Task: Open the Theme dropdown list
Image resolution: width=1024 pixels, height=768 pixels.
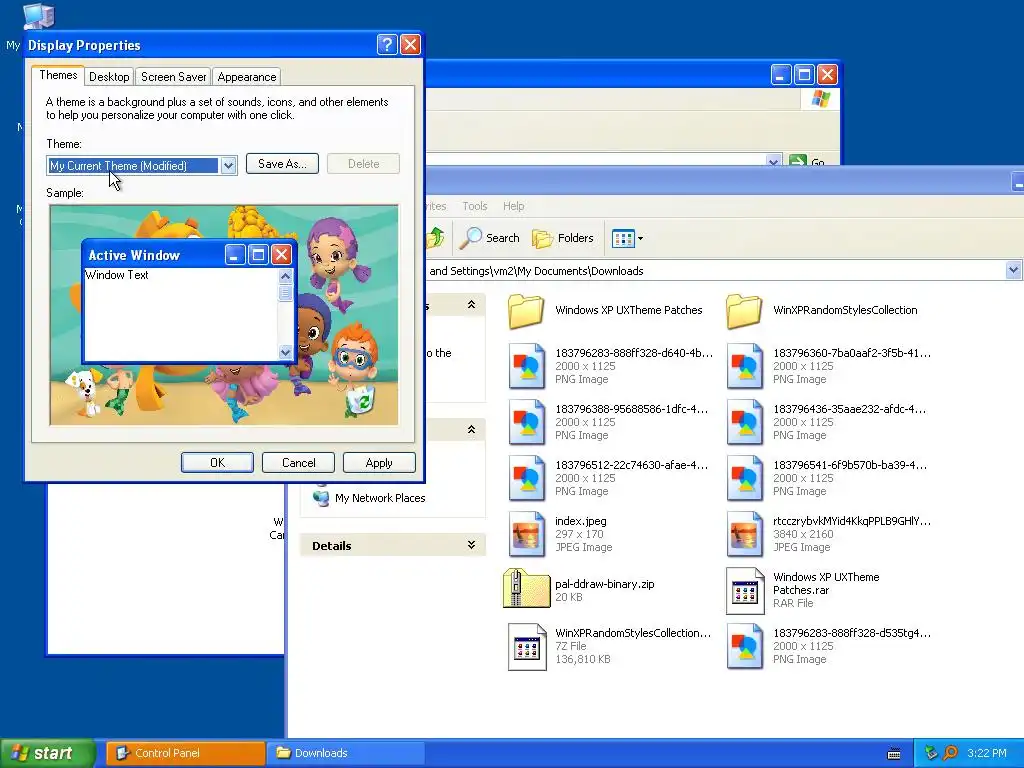Action: click(228, 165)
